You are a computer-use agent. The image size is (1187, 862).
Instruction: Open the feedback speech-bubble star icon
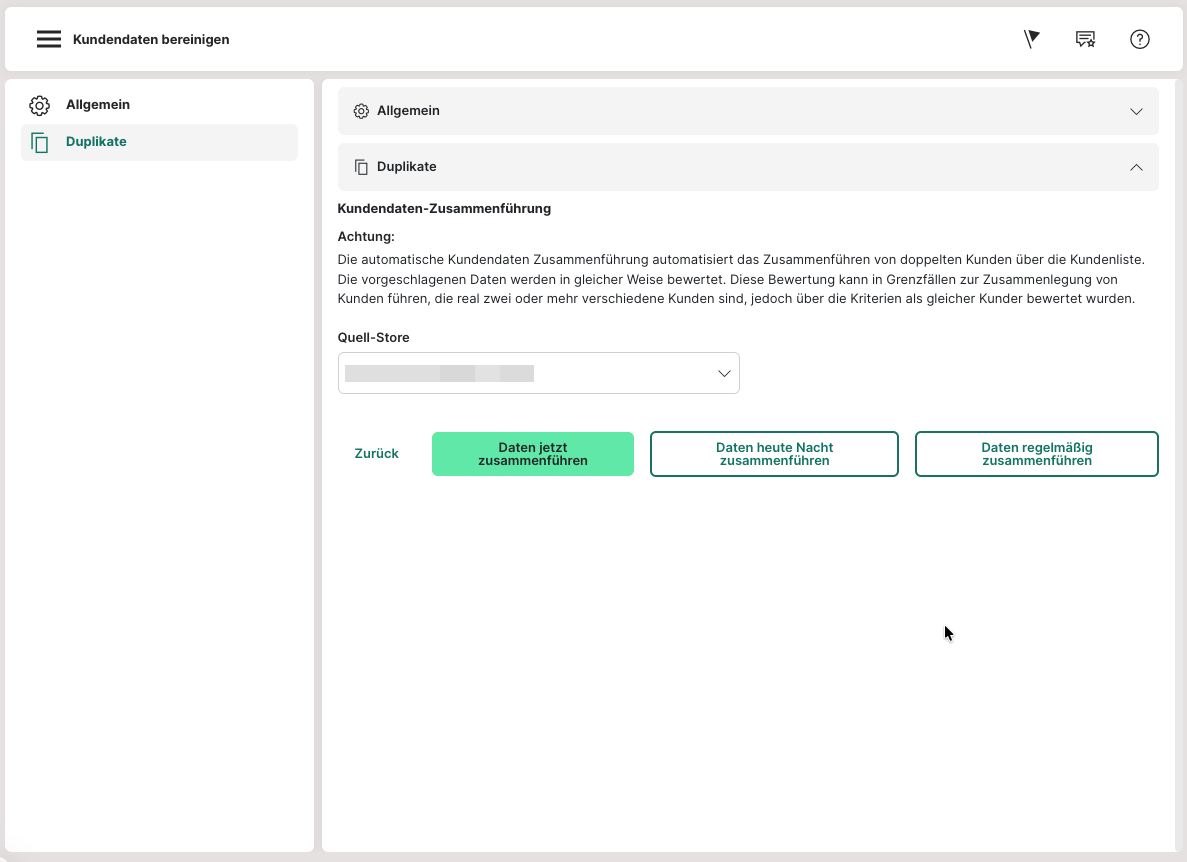[x=1085, y=39]
